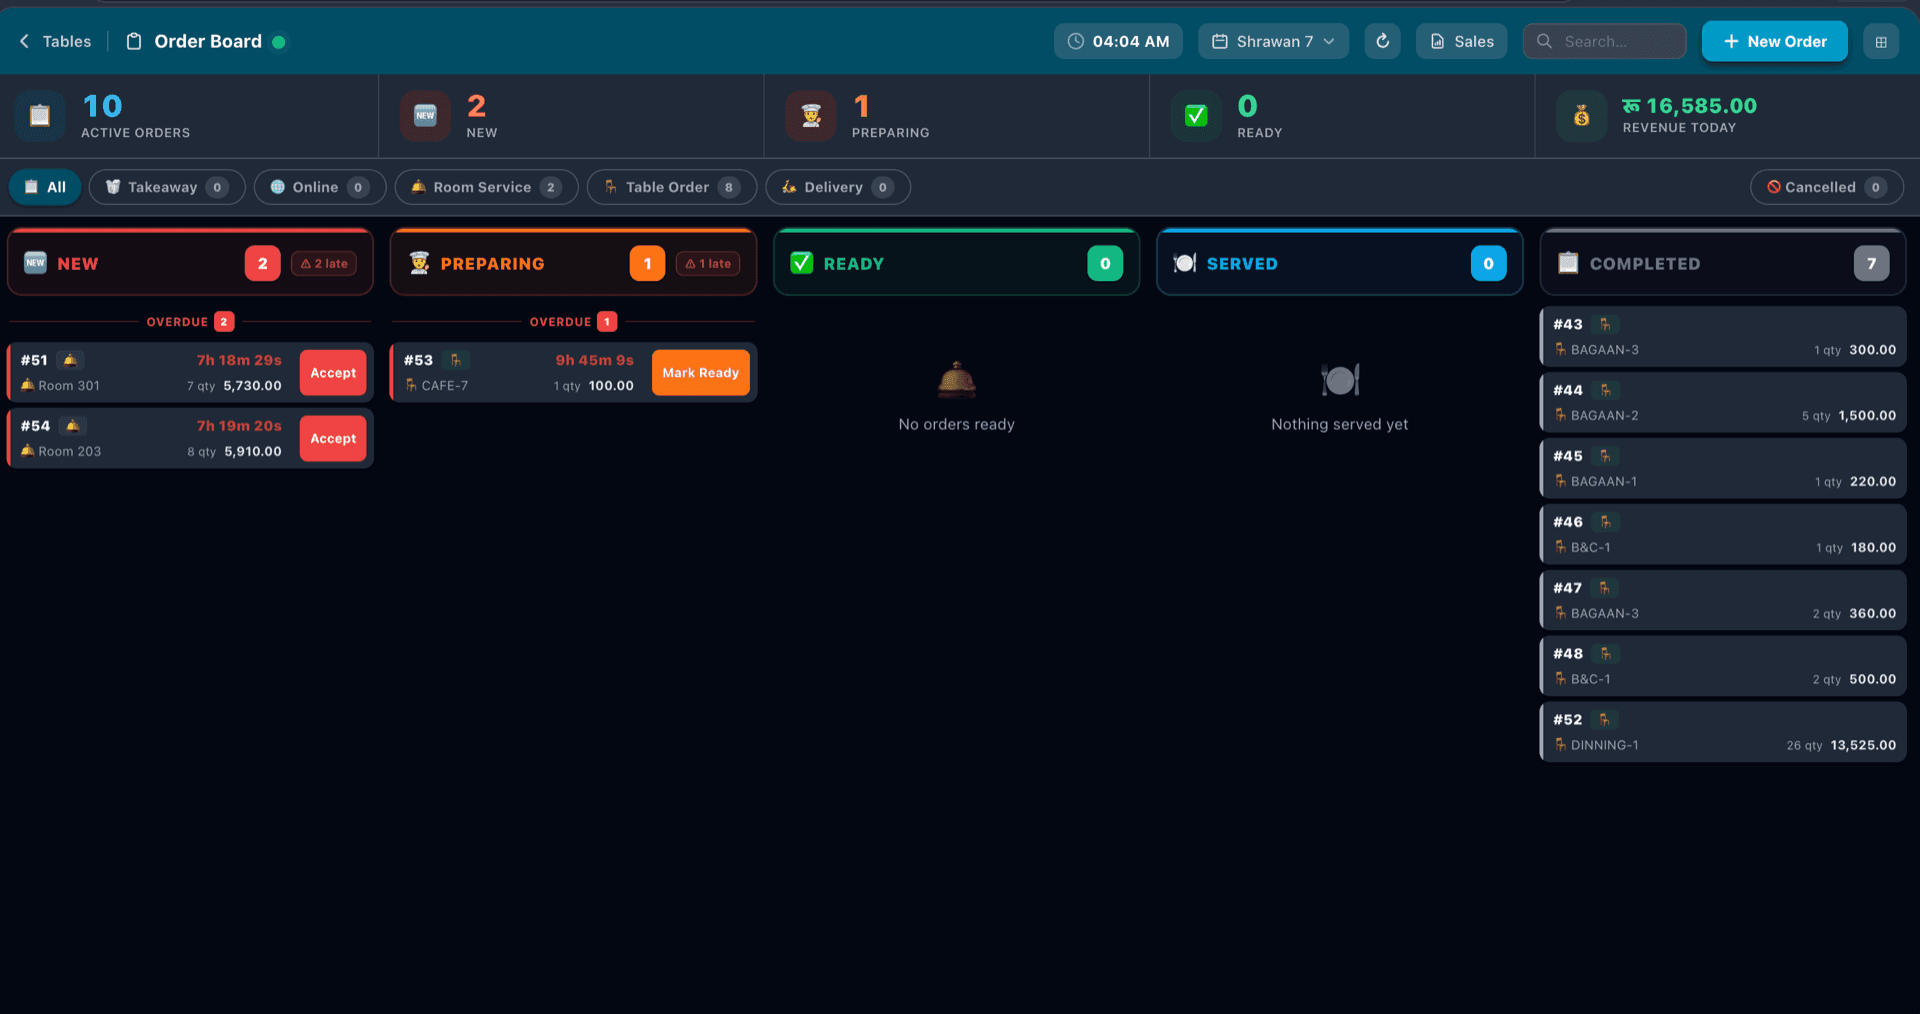The height and width of the screenshot is (1014, 1920).
Task: Open completed order #48 B&C-1
Action: coord(1722,667)
